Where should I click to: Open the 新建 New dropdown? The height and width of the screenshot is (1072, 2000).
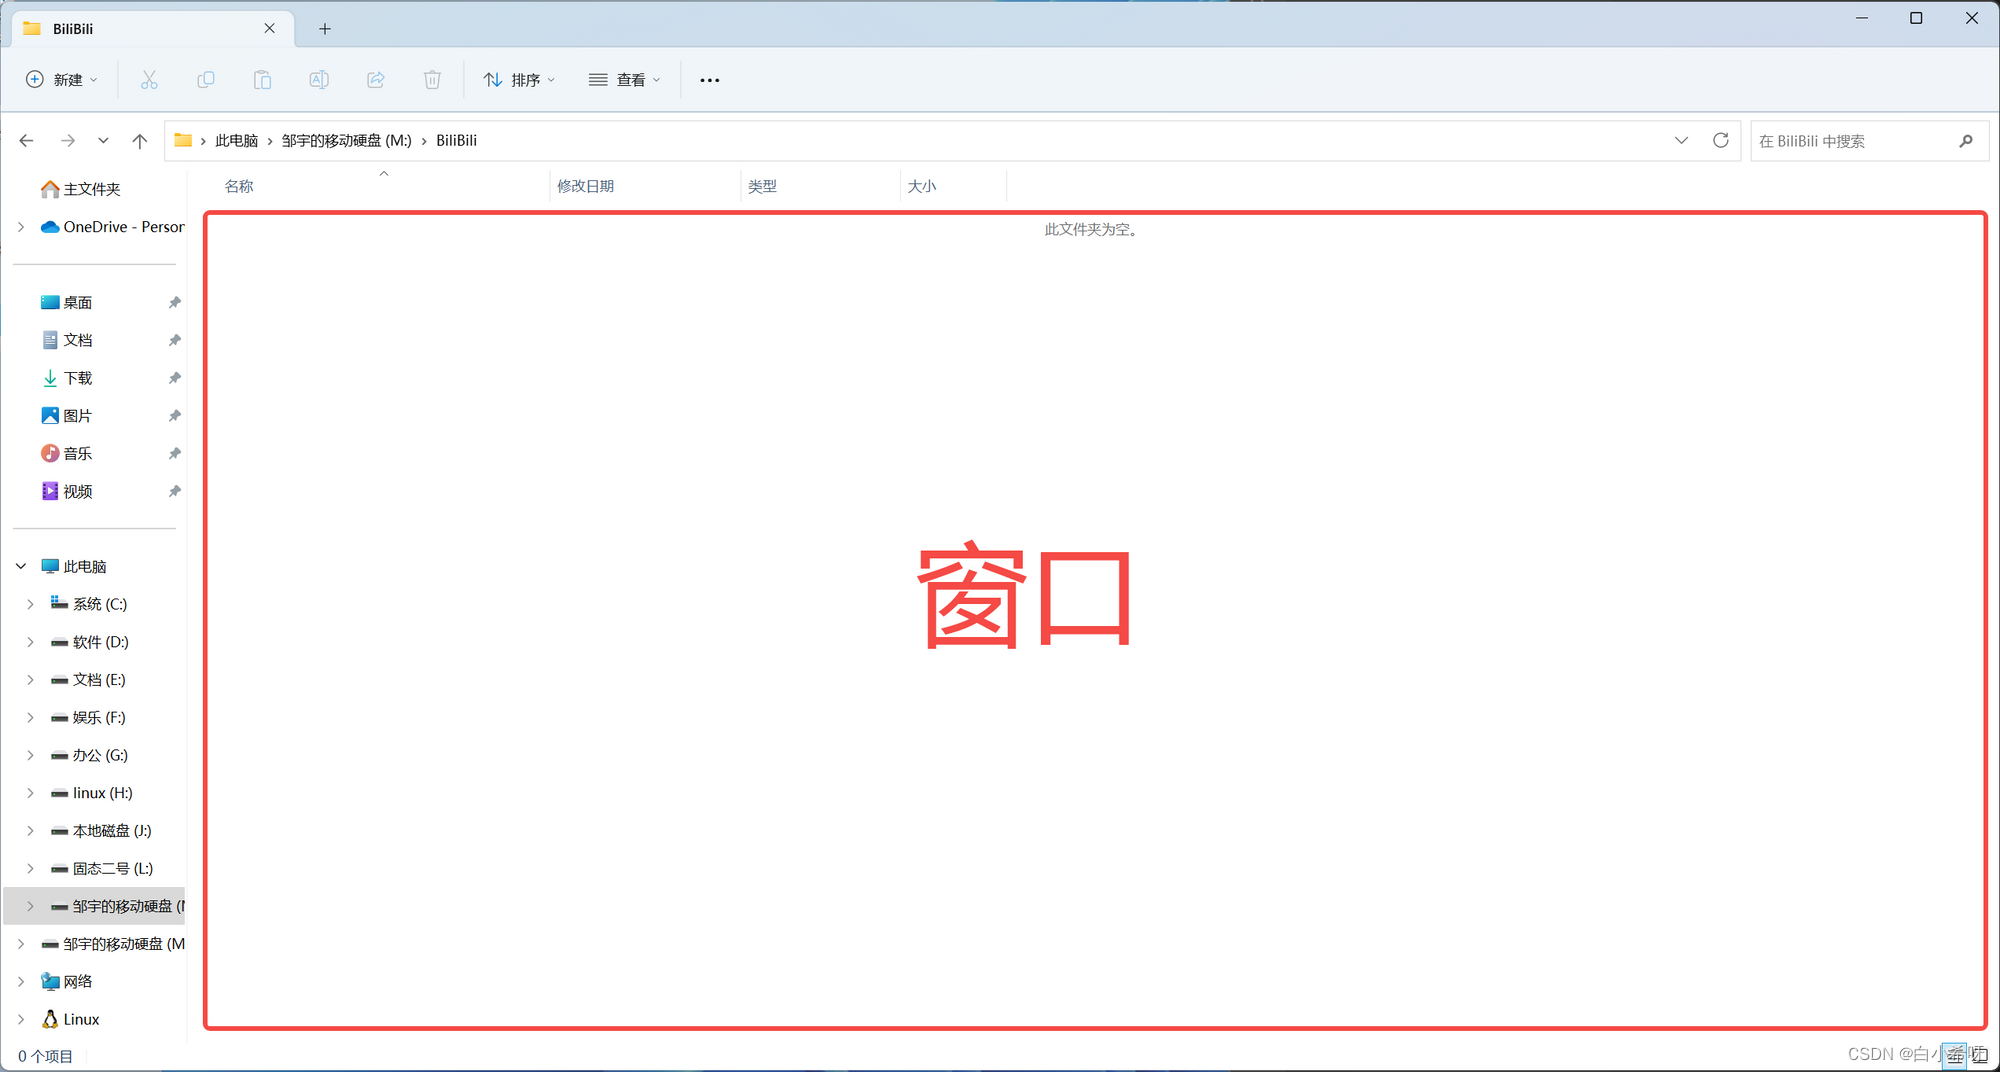62,80
